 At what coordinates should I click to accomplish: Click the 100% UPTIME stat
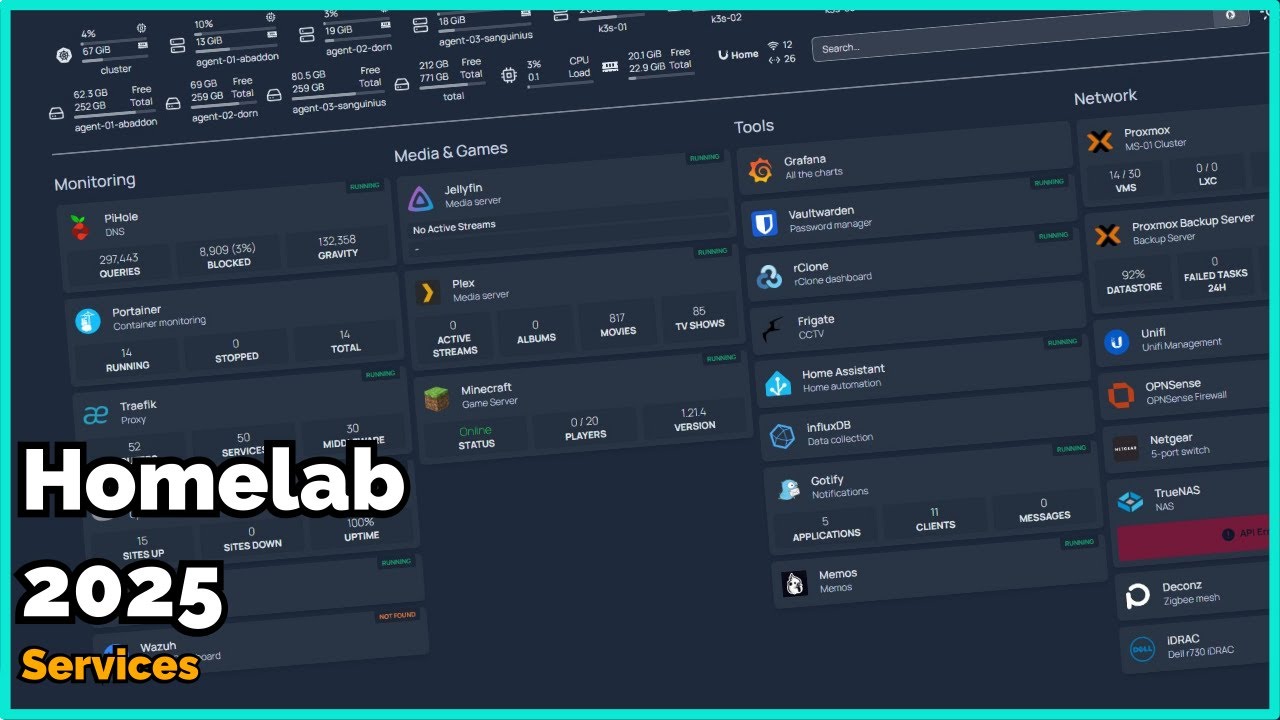coord(361,529)
